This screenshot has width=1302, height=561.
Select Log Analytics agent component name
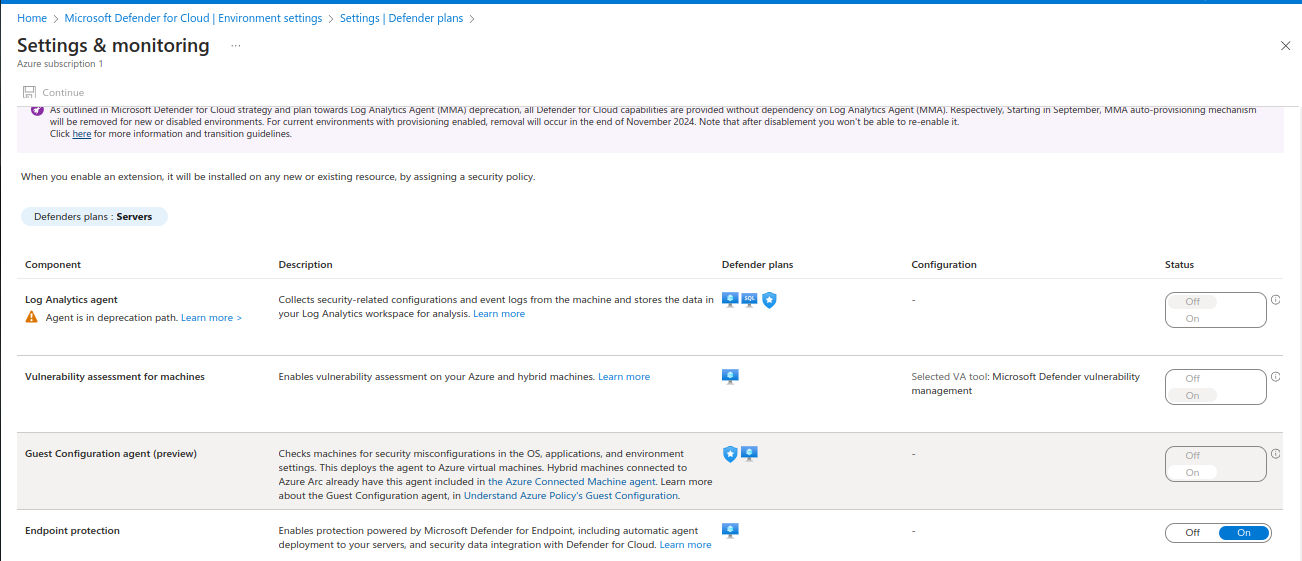tap(71, 300)
